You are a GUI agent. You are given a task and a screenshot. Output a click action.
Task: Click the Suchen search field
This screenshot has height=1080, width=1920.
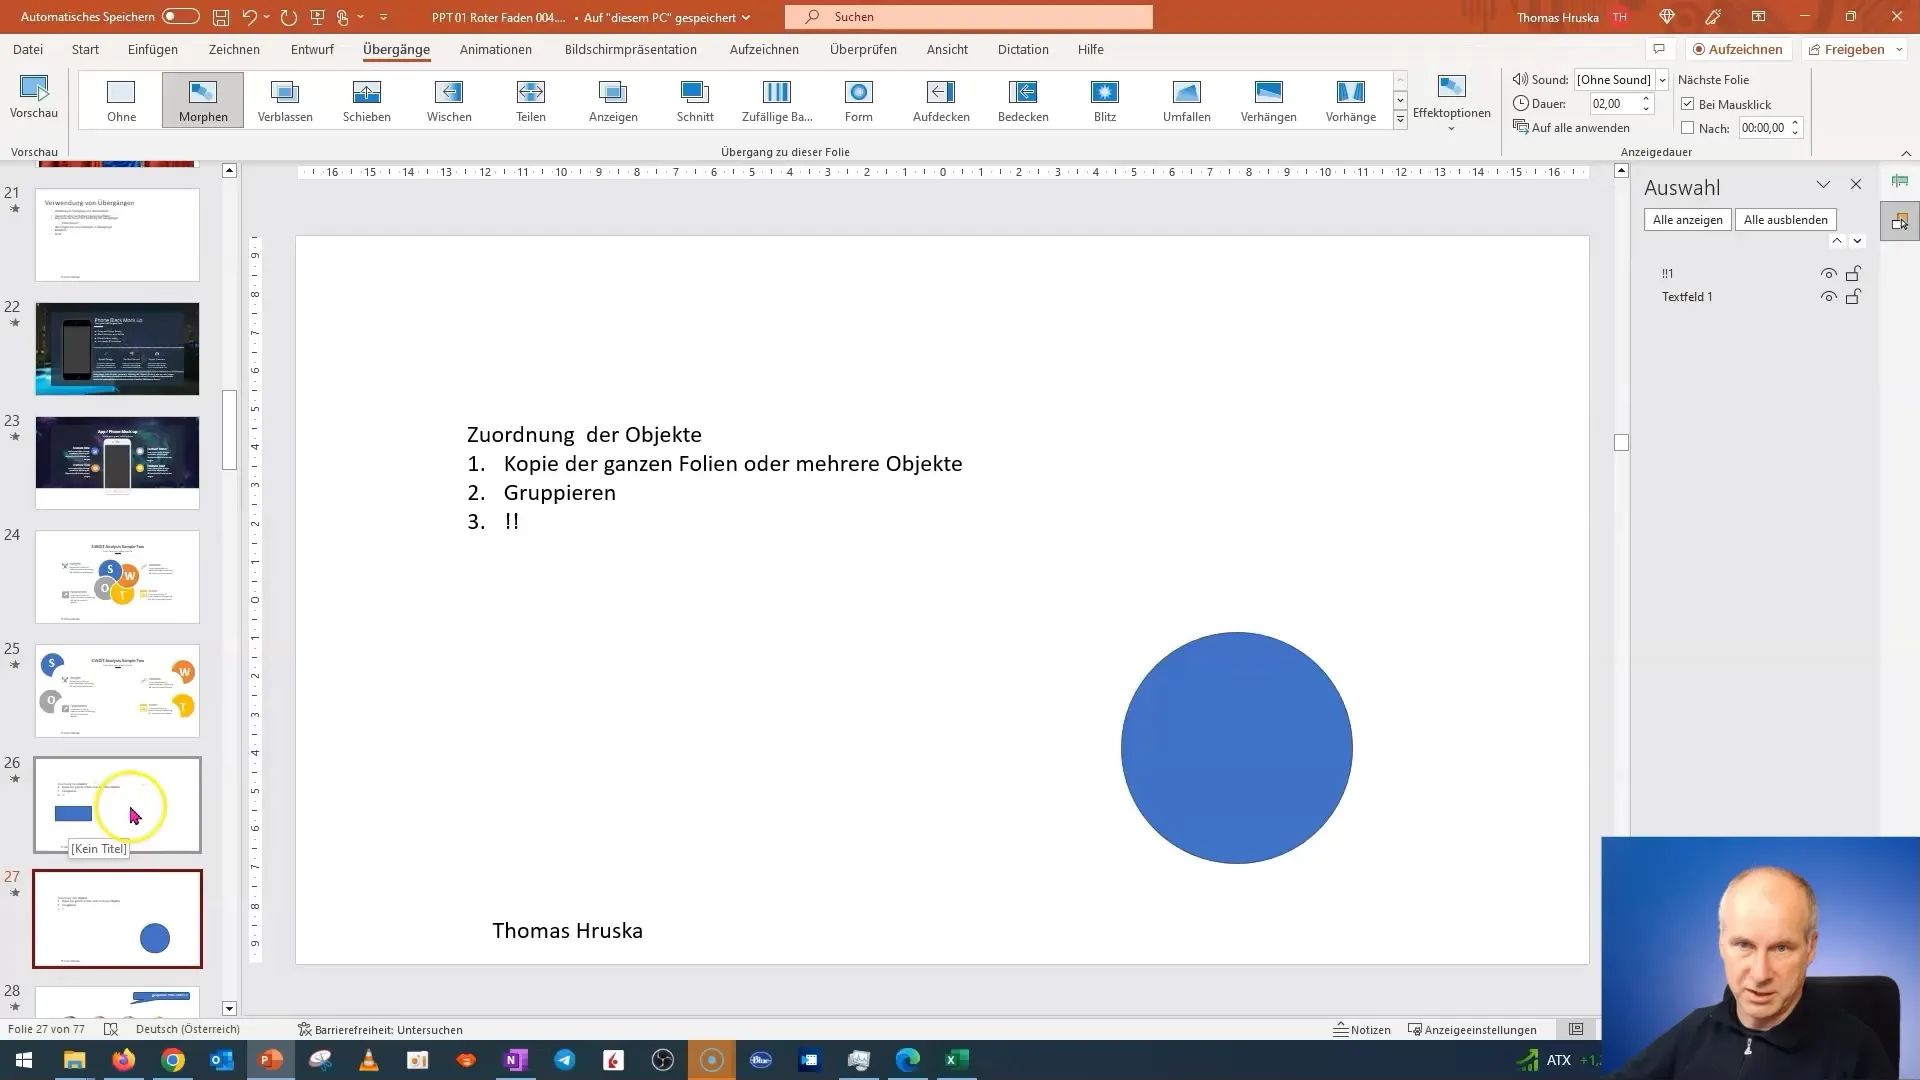pyautogui.click(x=969, y=17)
